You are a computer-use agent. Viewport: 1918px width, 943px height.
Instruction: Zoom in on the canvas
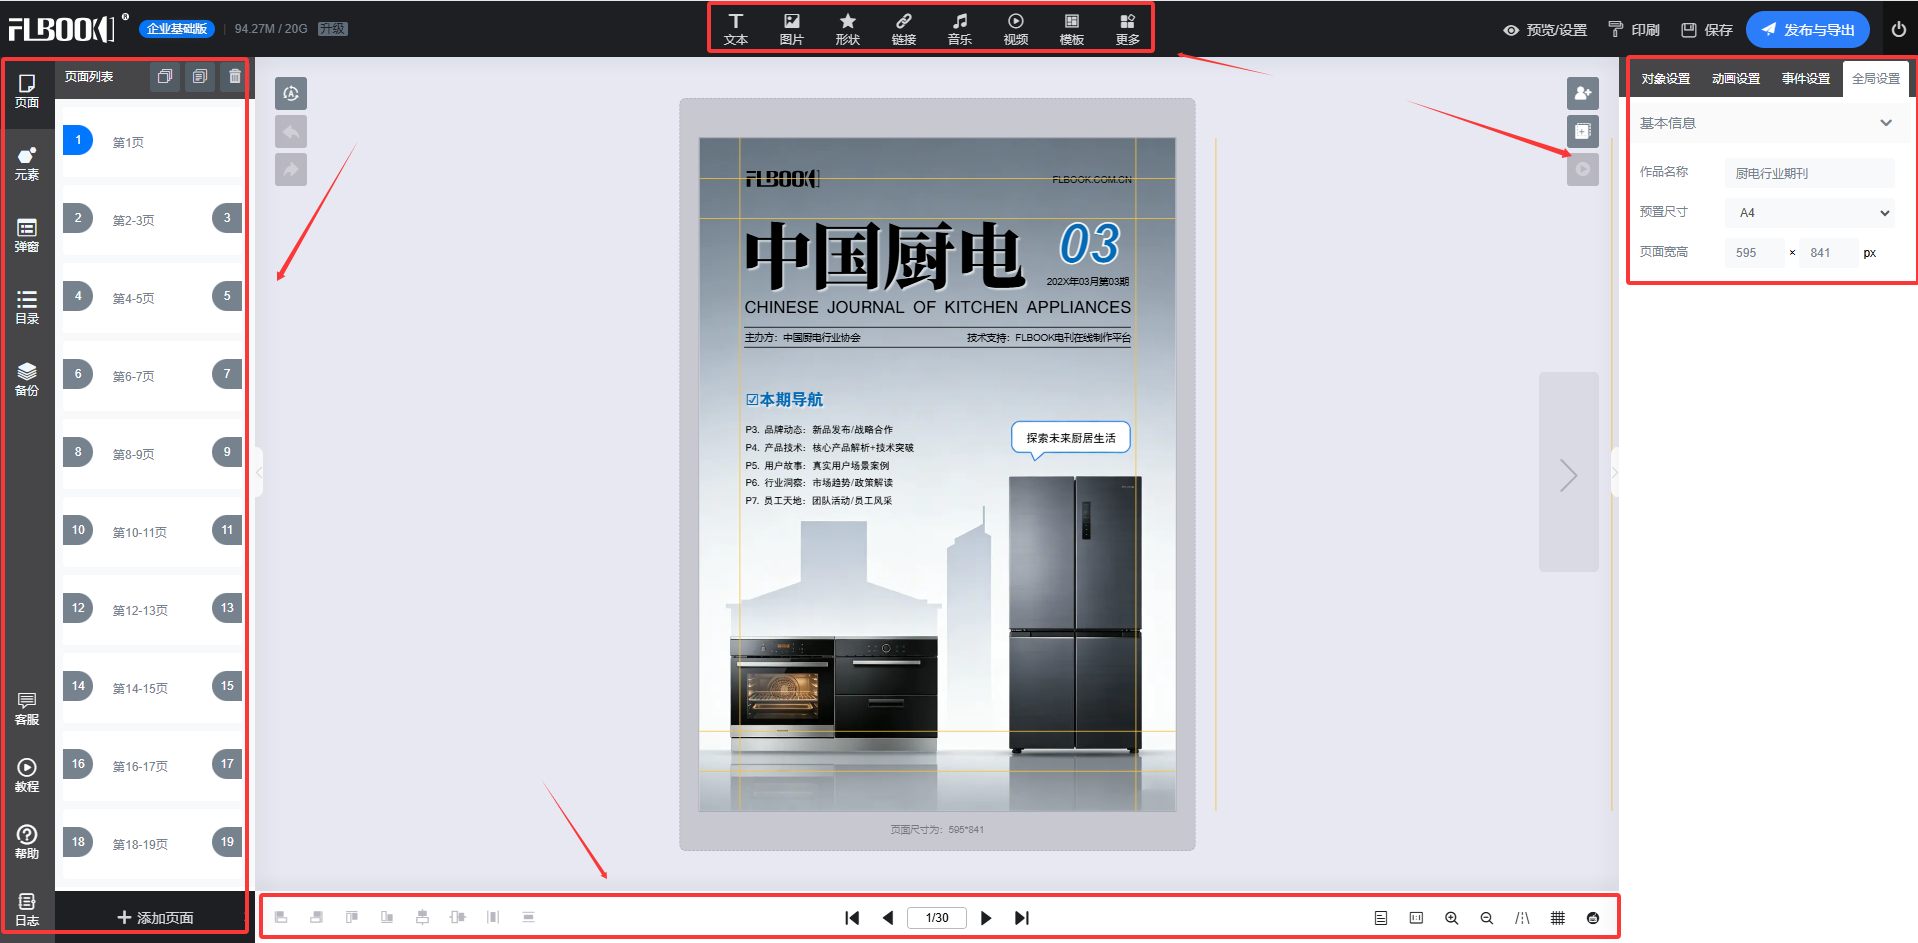tap(1451, 918)
